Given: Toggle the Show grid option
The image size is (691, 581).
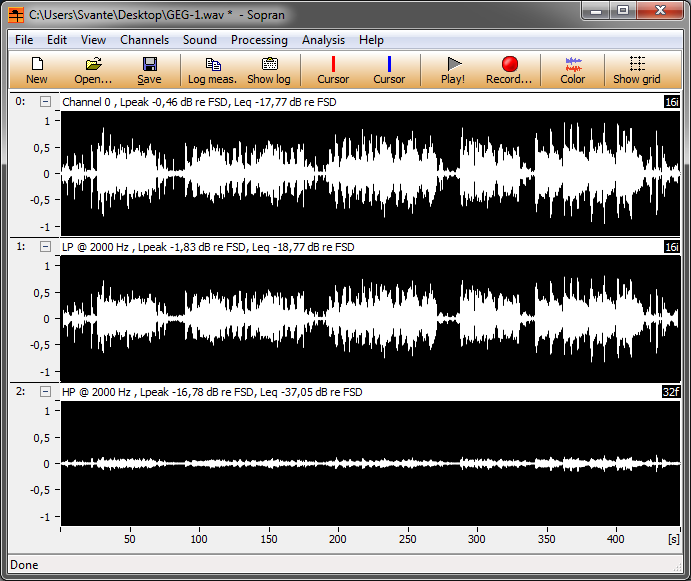Looking at the screenshot, I should click(637, 70).
